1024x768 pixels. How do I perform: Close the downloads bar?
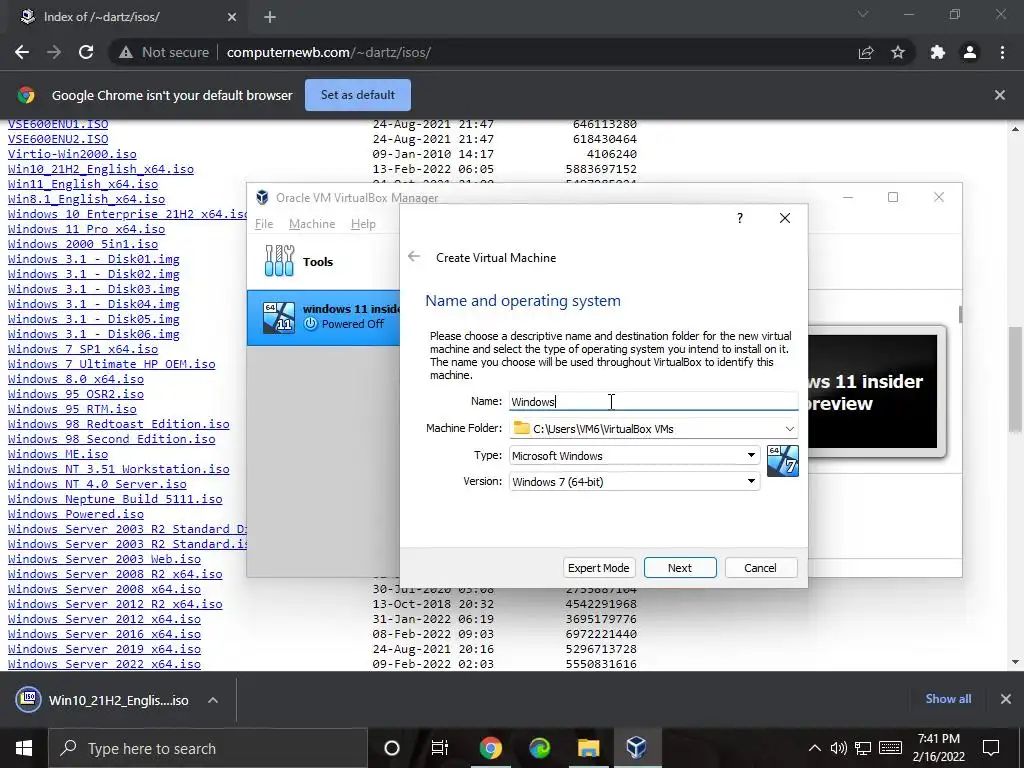pos(1006,699)
